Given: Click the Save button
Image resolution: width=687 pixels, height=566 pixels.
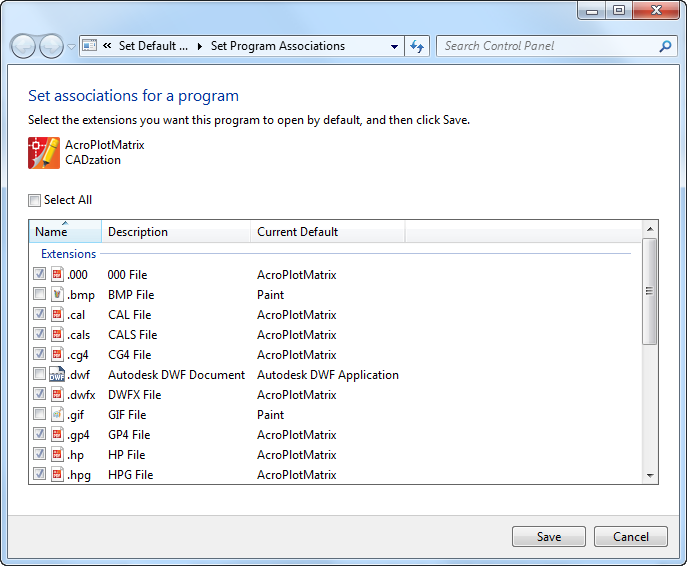Looking at the screenshot, I should tap(549, 536).
